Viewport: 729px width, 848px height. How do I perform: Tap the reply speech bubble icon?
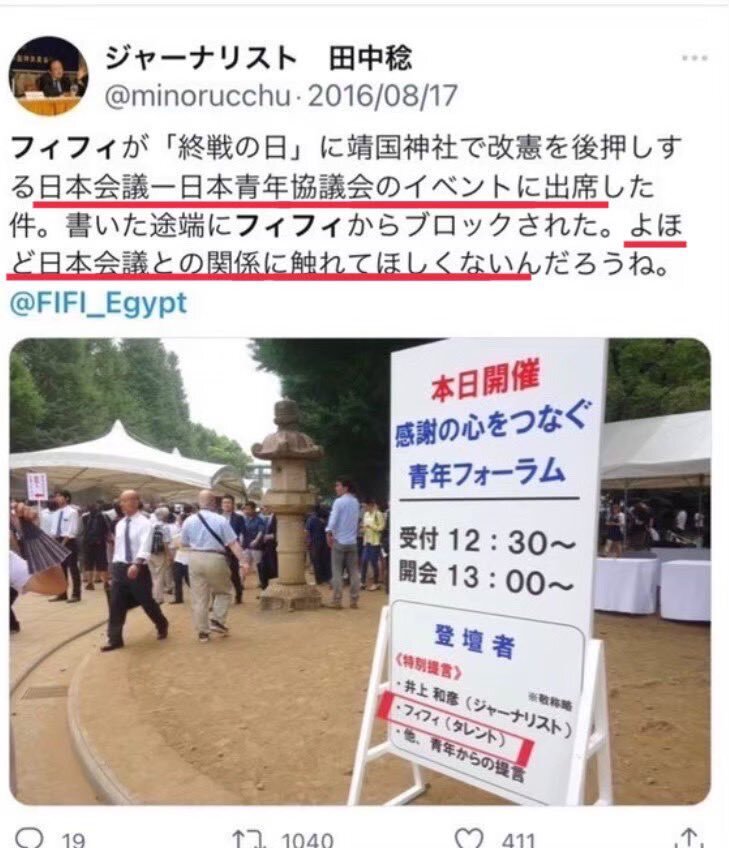[x=28, y=837]
